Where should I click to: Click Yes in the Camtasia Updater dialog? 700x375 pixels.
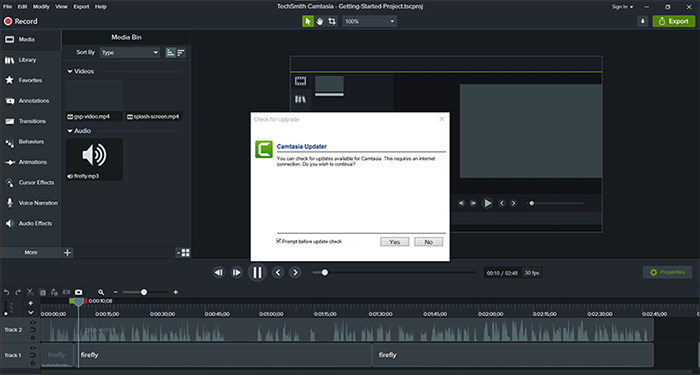coord(395,242)
